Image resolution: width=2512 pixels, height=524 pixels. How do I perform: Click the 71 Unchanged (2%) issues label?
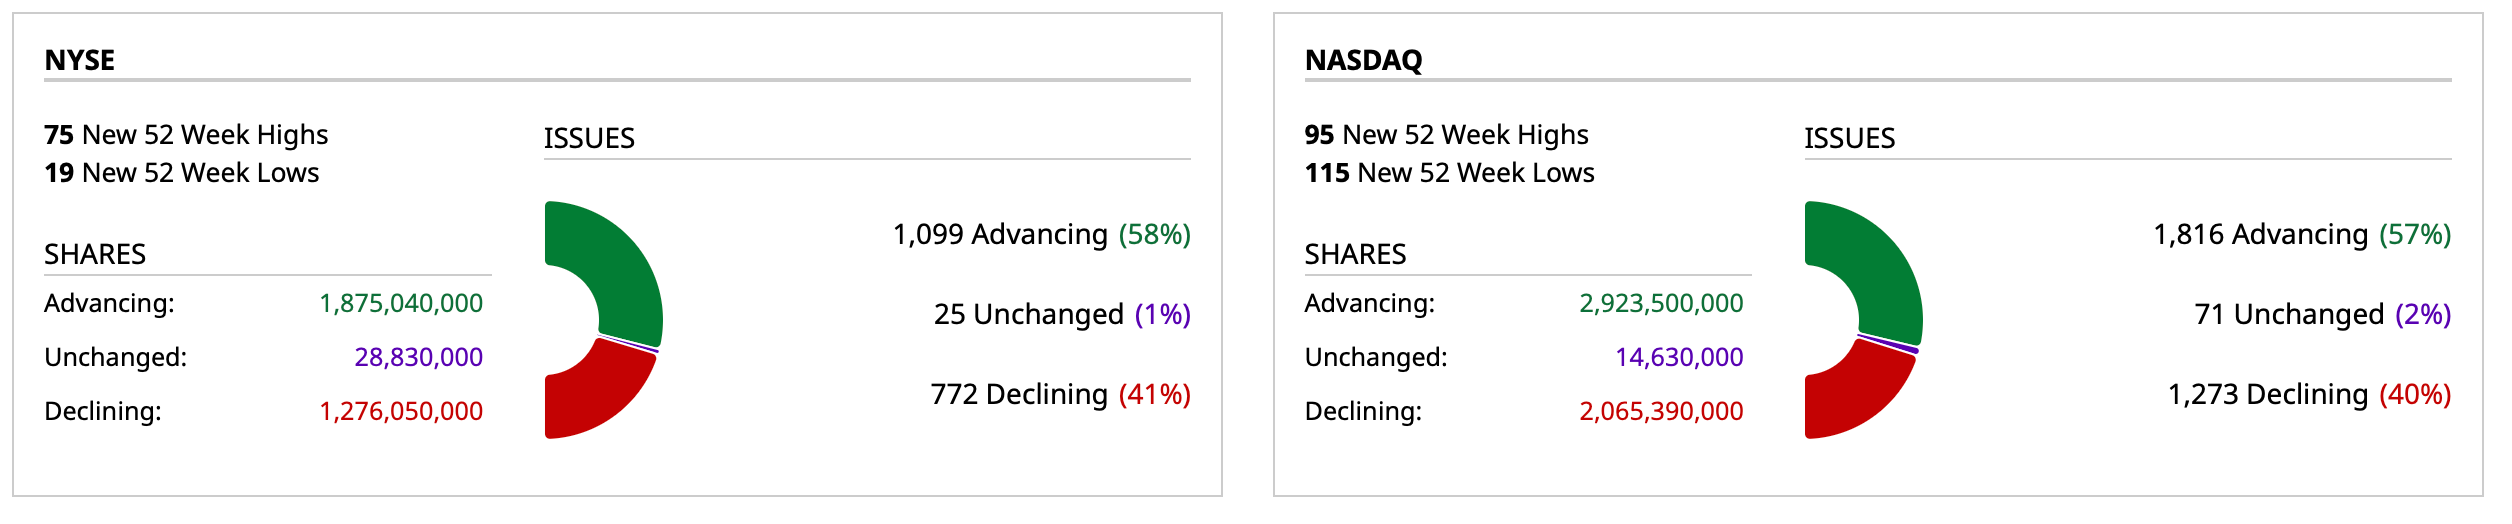2322,314
